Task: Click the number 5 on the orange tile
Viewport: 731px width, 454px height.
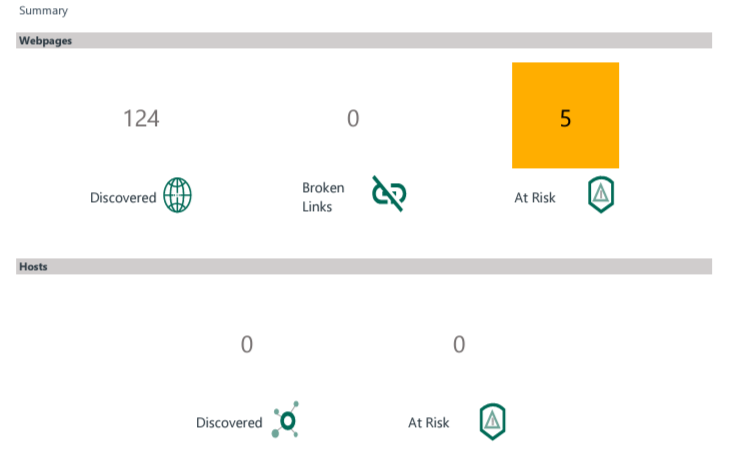Action: (x=566, y=118)
